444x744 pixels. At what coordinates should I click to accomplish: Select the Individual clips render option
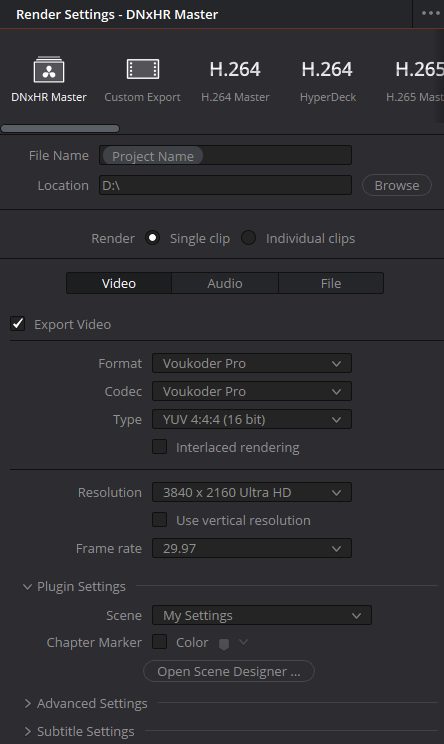249,238
